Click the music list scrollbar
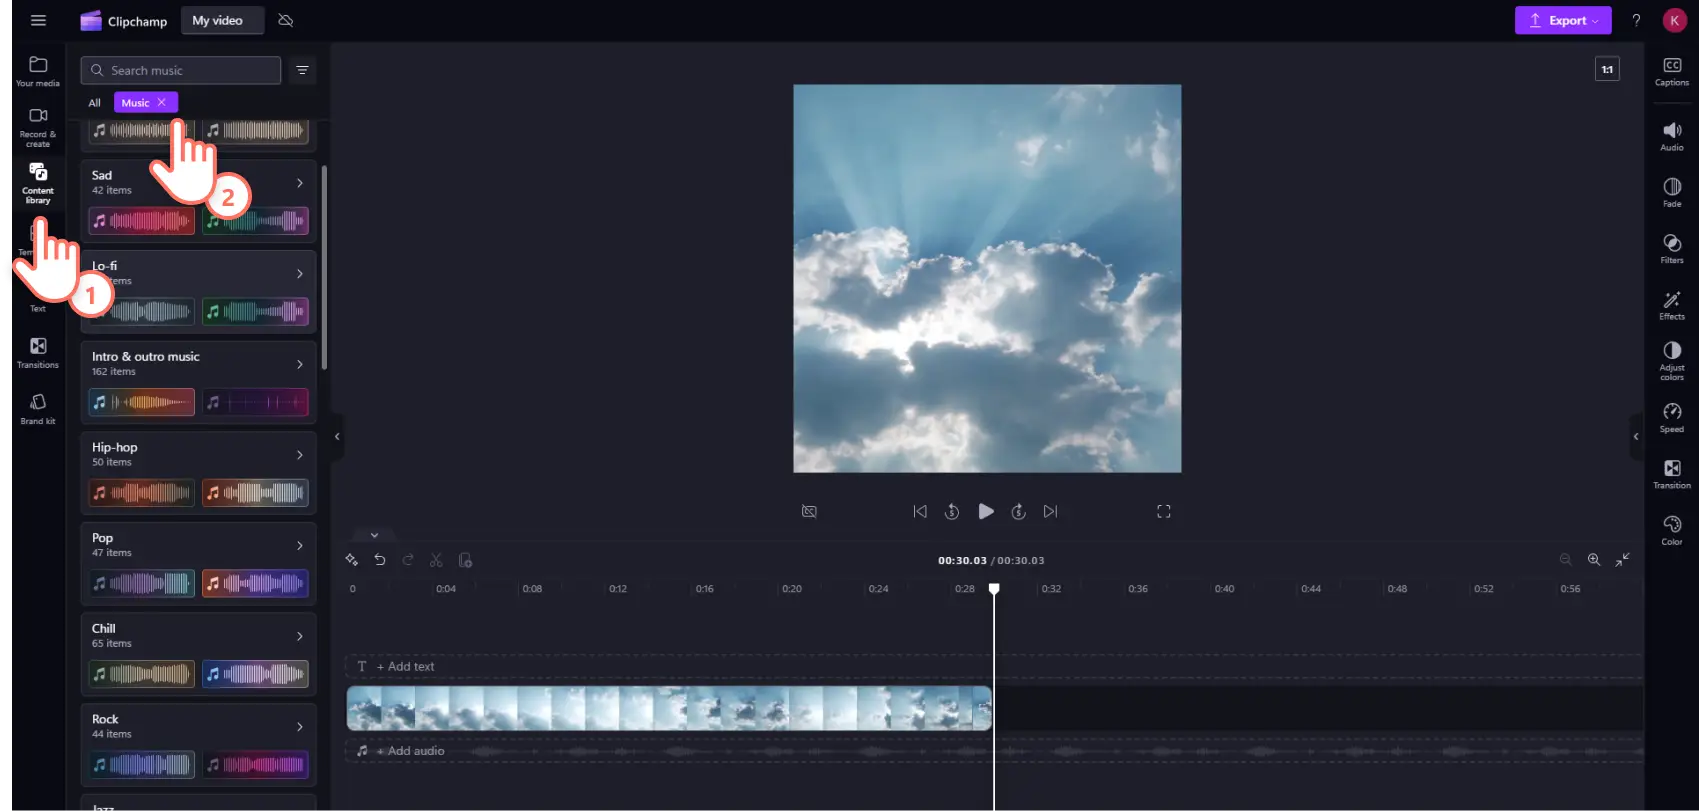 pos(324,268)
